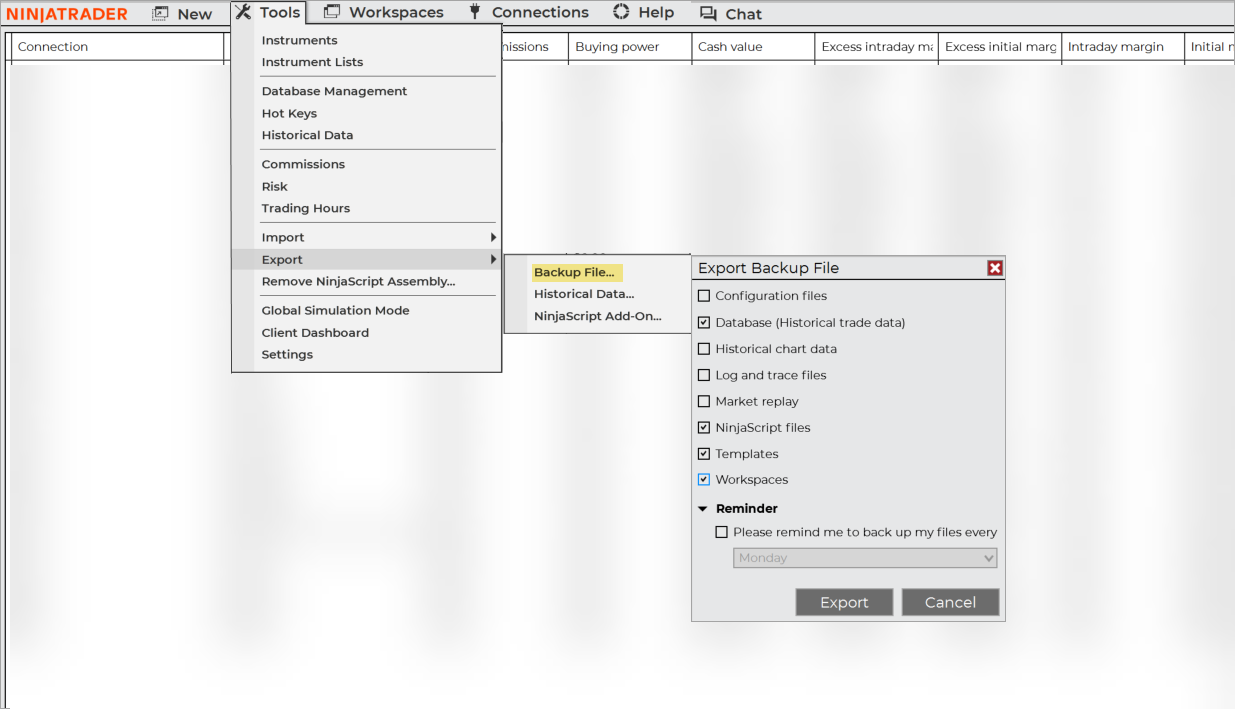
Task: Click the Help lifebuoy icon
Action: [x=621, y=12]
